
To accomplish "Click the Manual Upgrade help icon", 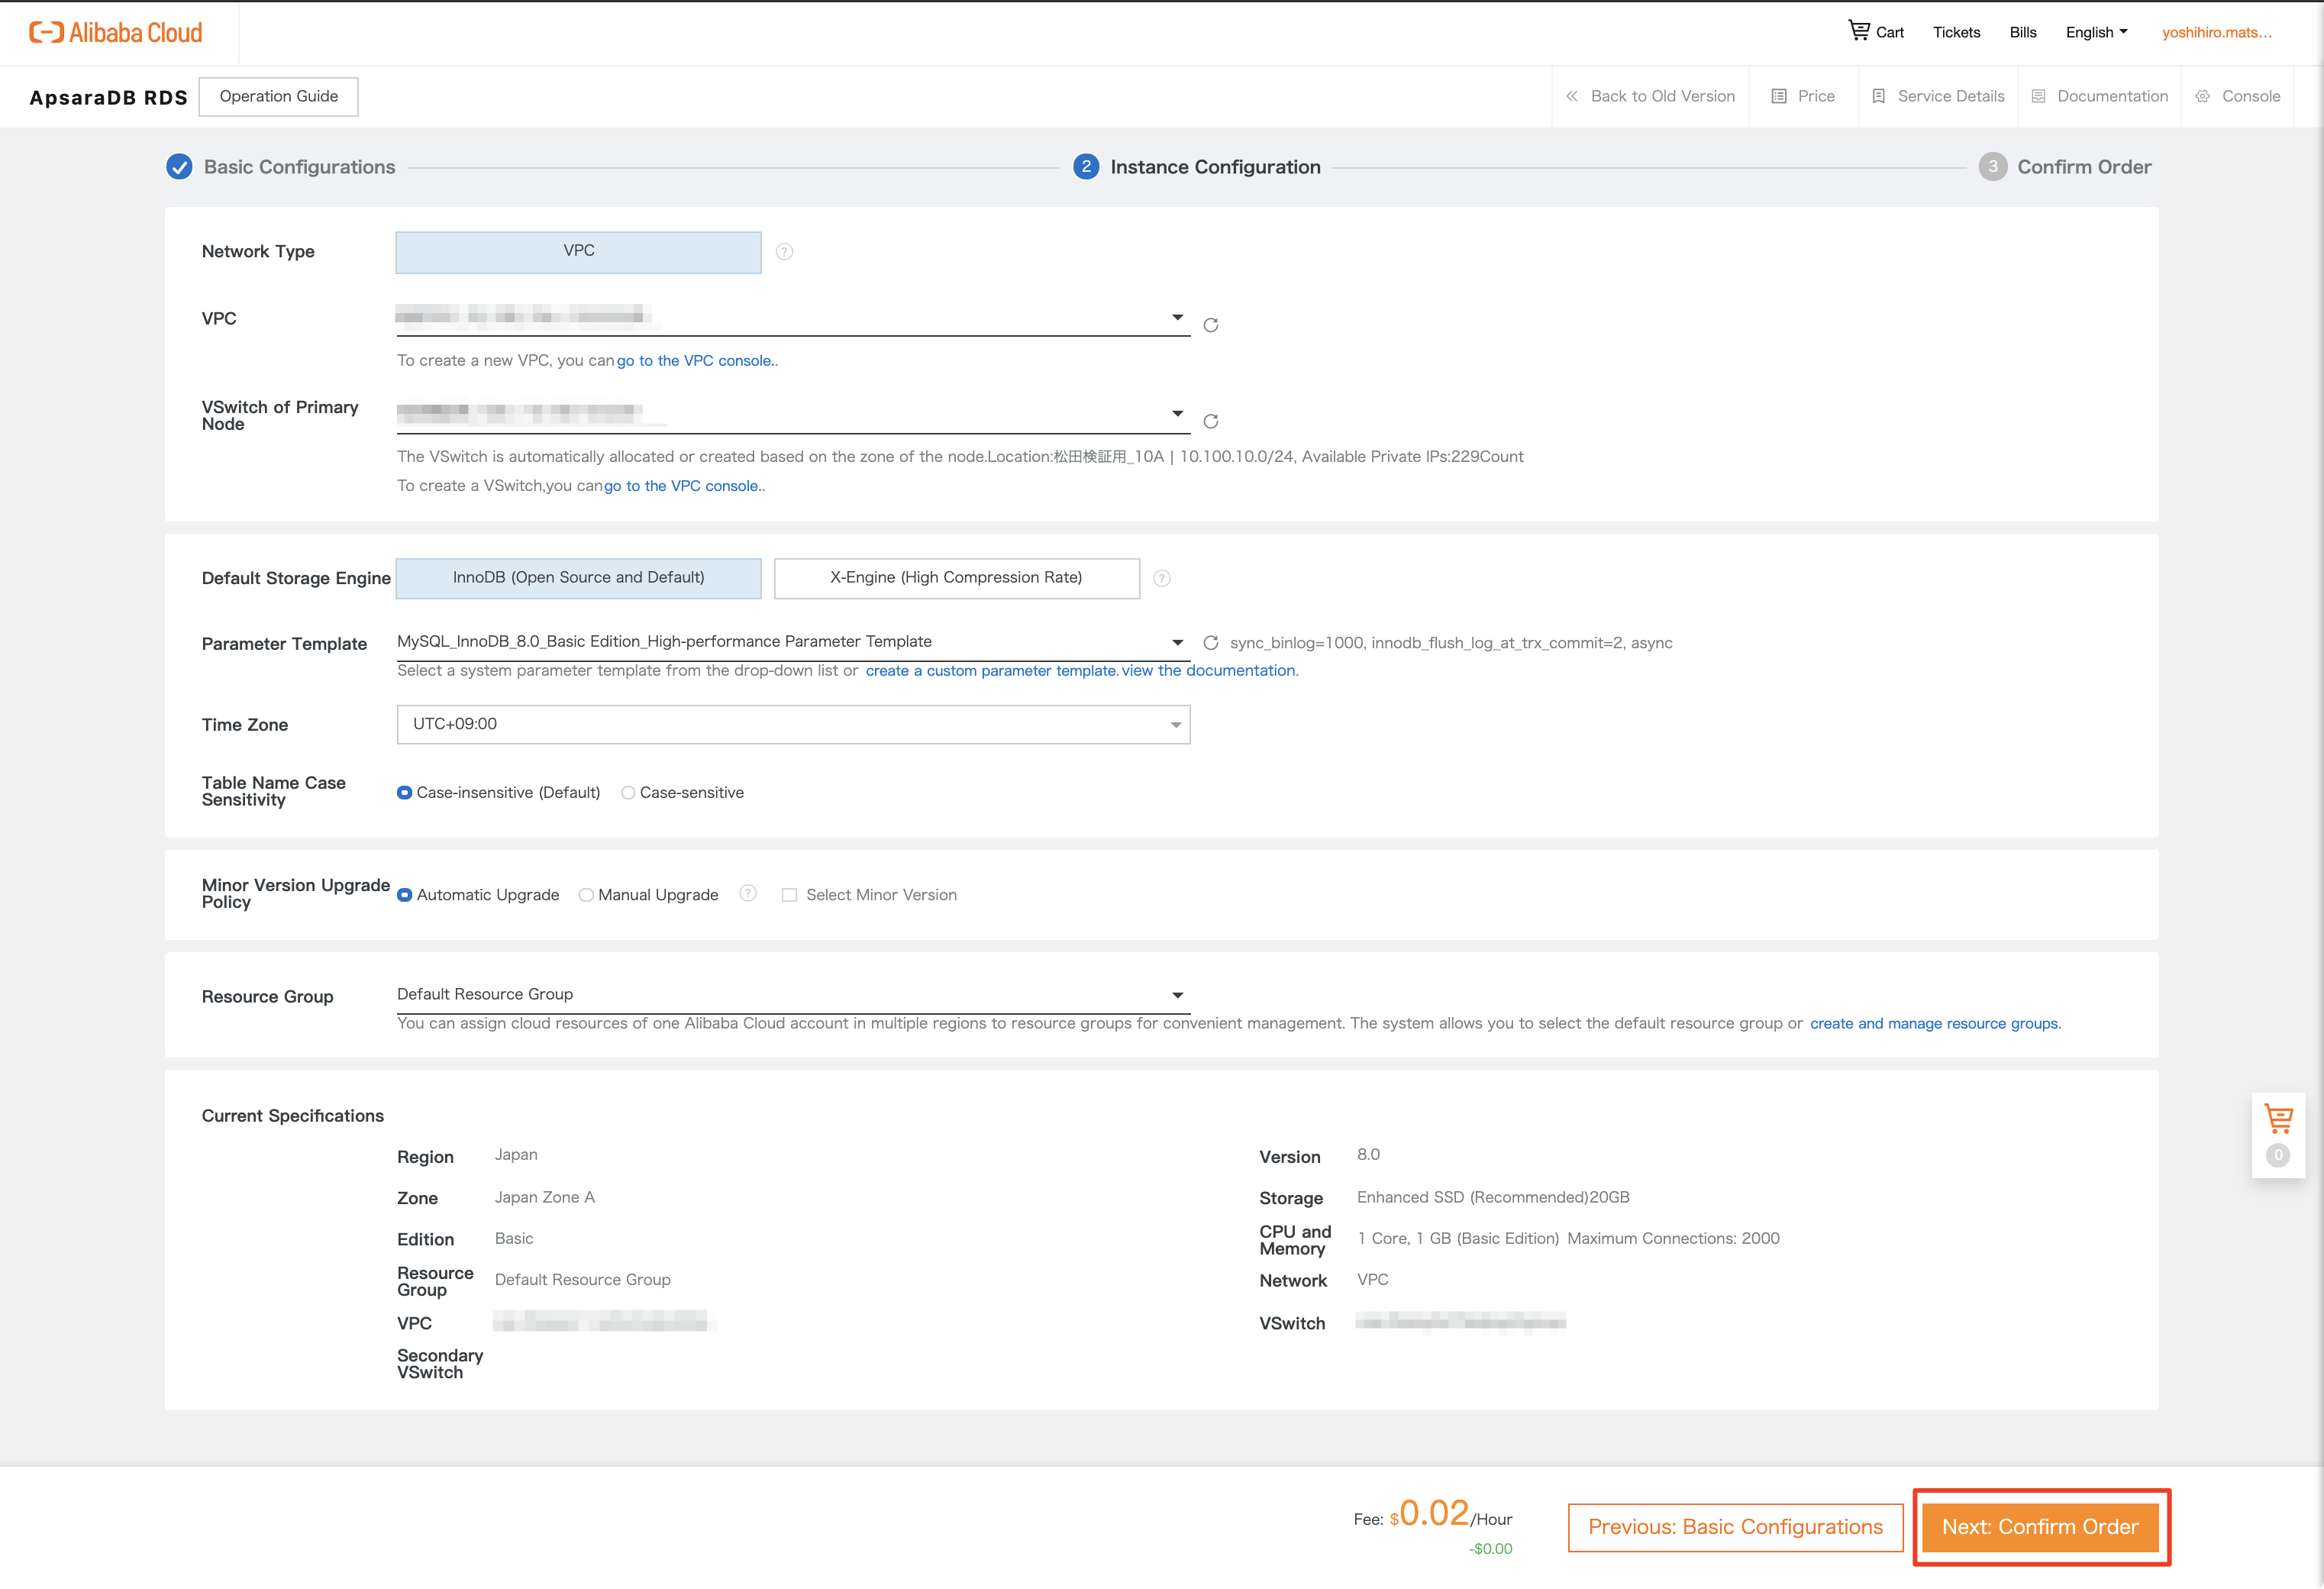I will point(748,893).
